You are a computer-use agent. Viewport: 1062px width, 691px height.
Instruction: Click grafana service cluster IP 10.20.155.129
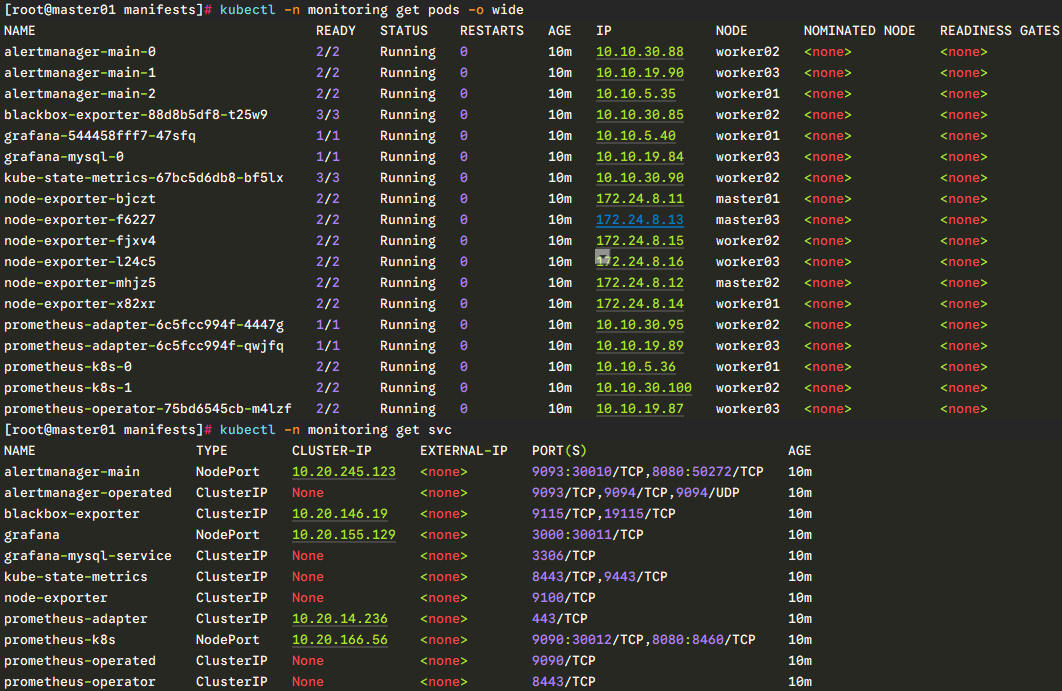pyautogui.click(x=343, y=535)
